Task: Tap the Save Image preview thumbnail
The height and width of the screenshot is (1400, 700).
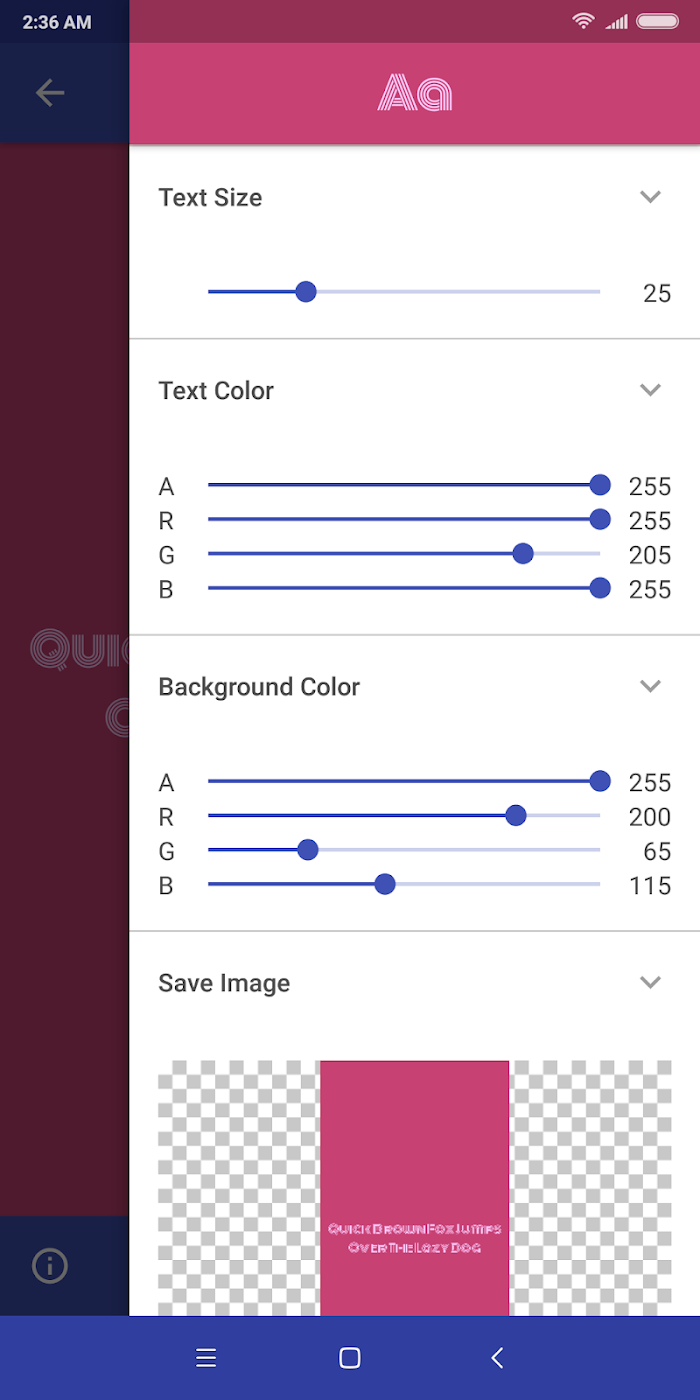Action: click(x=414, y=1188)
